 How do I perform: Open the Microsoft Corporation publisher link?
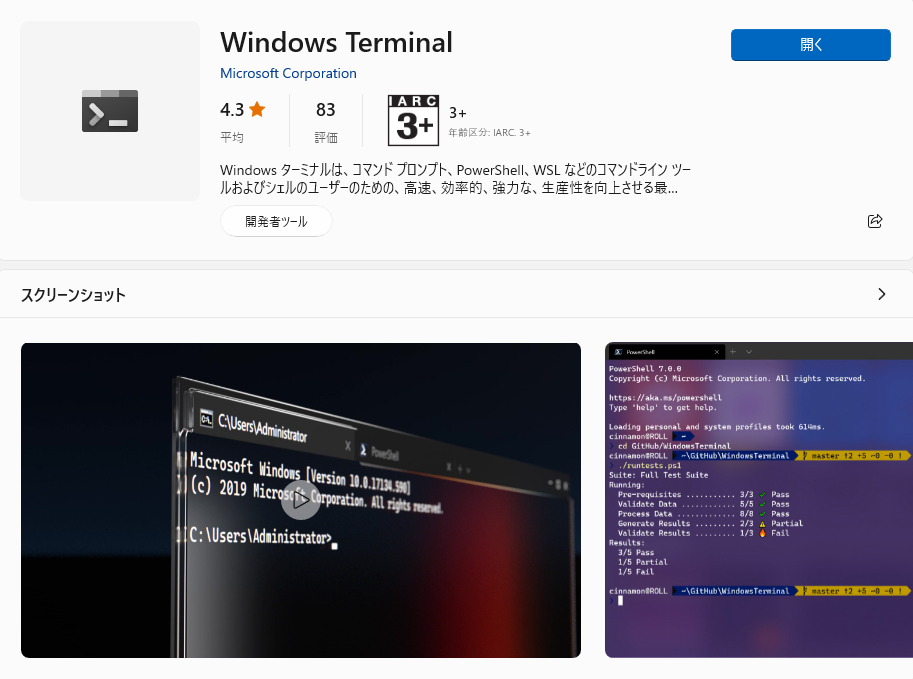coord(288,73)
